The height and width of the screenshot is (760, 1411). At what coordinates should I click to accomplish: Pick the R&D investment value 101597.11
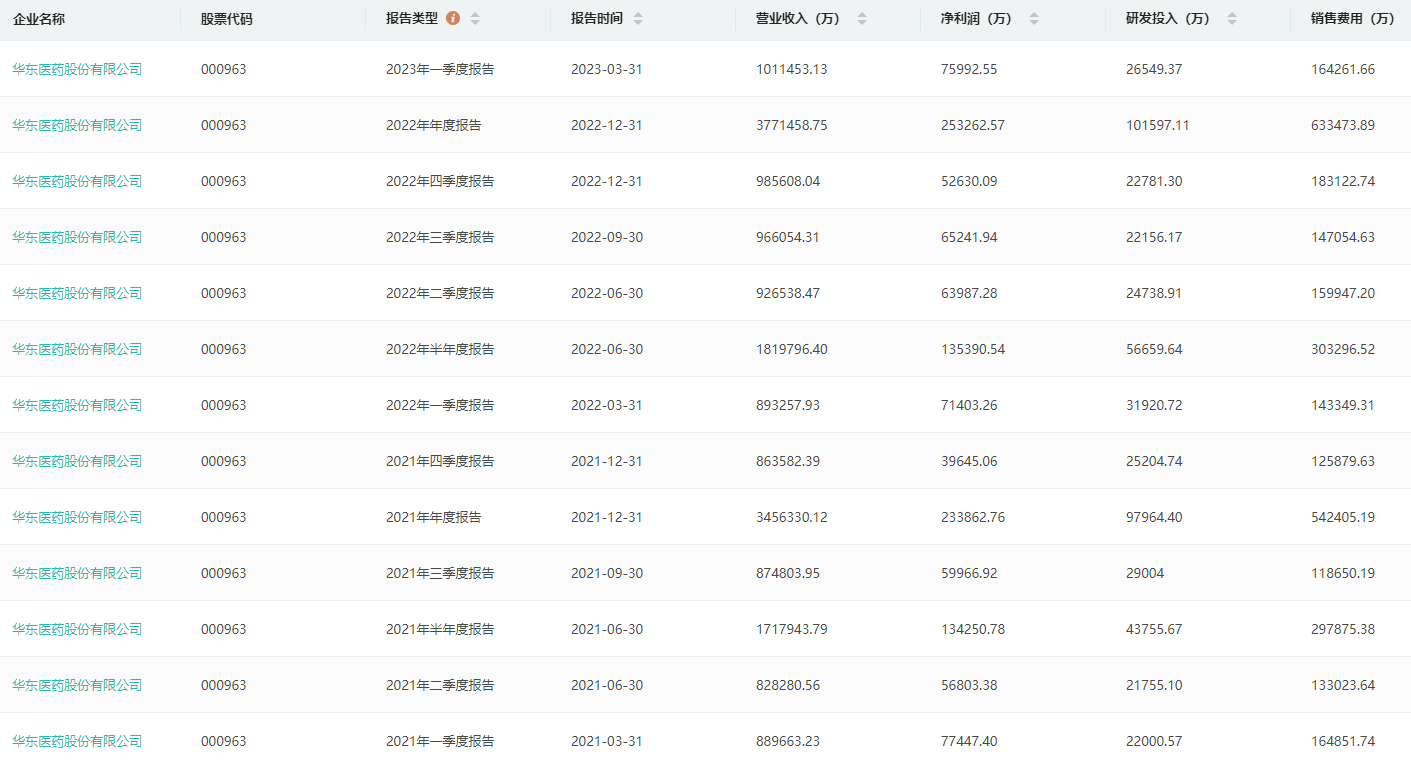1158,125
